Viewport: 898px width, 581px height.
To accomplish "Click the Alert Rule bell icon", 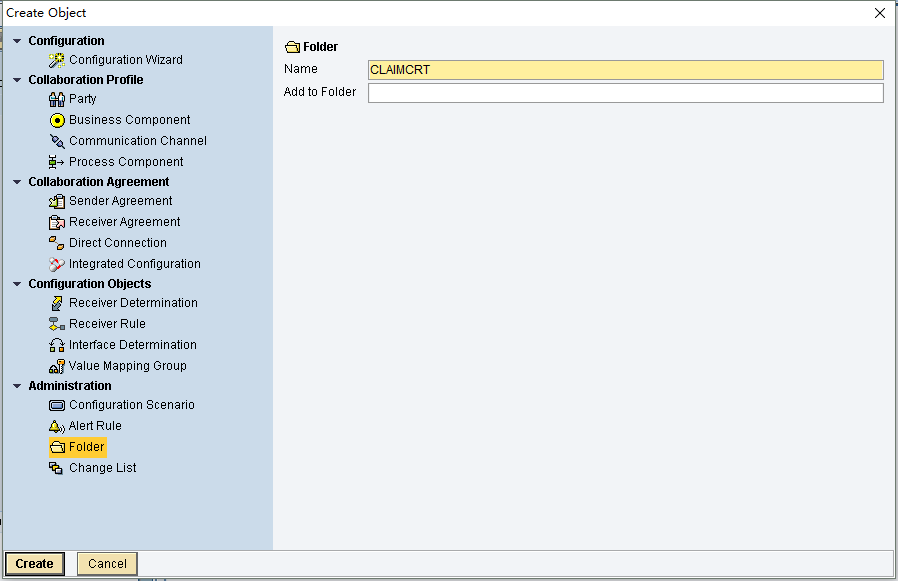I will point(57,426).
